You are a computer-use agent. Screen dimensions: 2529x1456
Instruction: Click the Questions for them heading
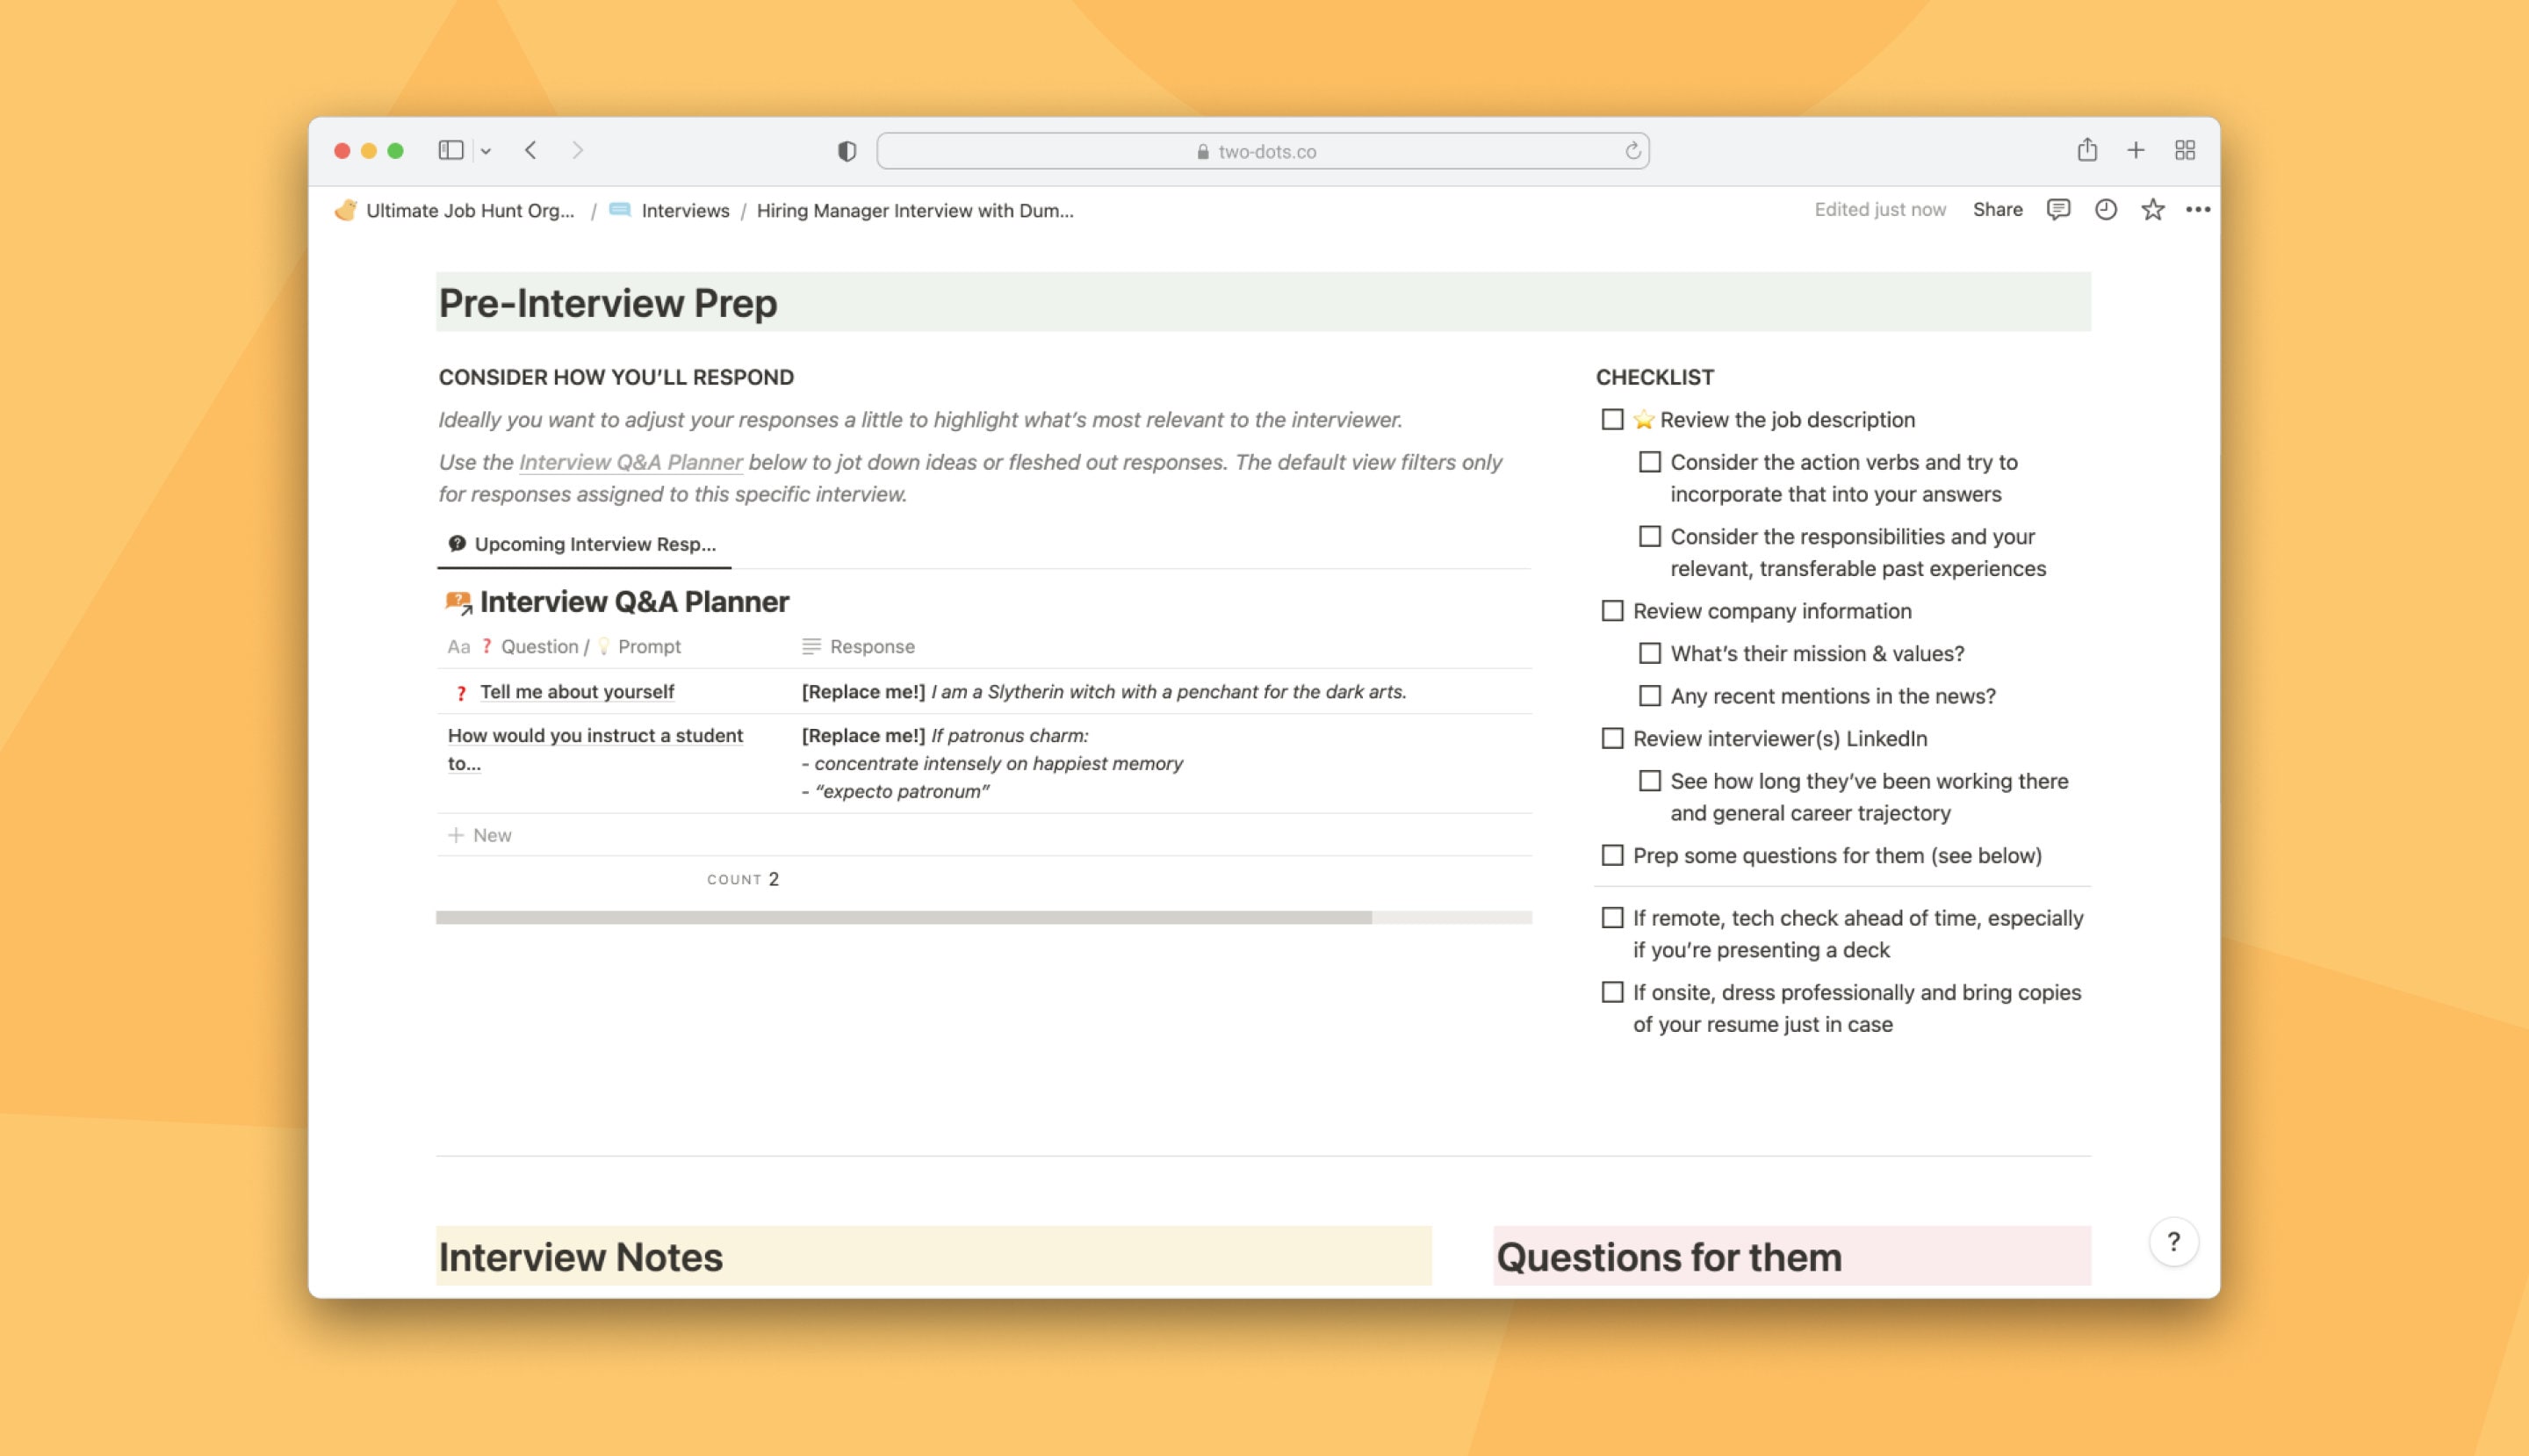click(1668, 1257)
